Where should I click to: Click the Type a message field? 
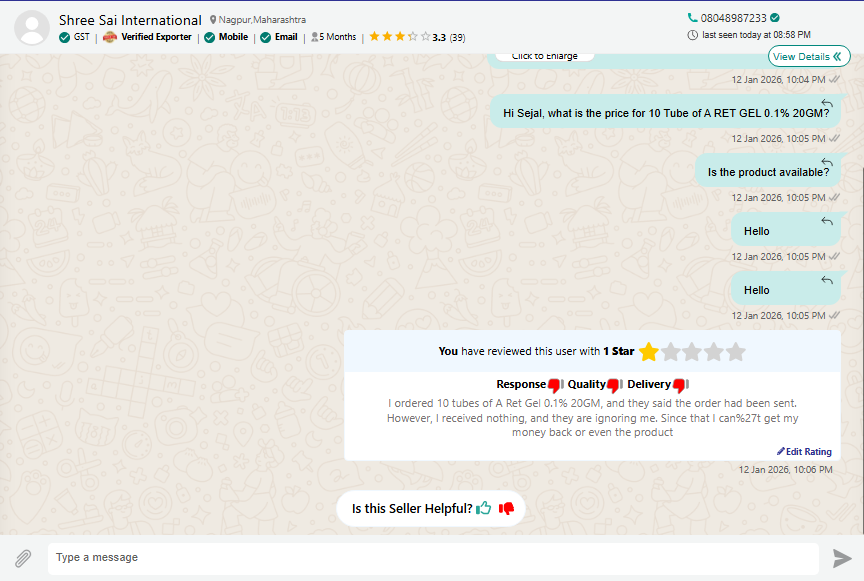tap(433, 558)
